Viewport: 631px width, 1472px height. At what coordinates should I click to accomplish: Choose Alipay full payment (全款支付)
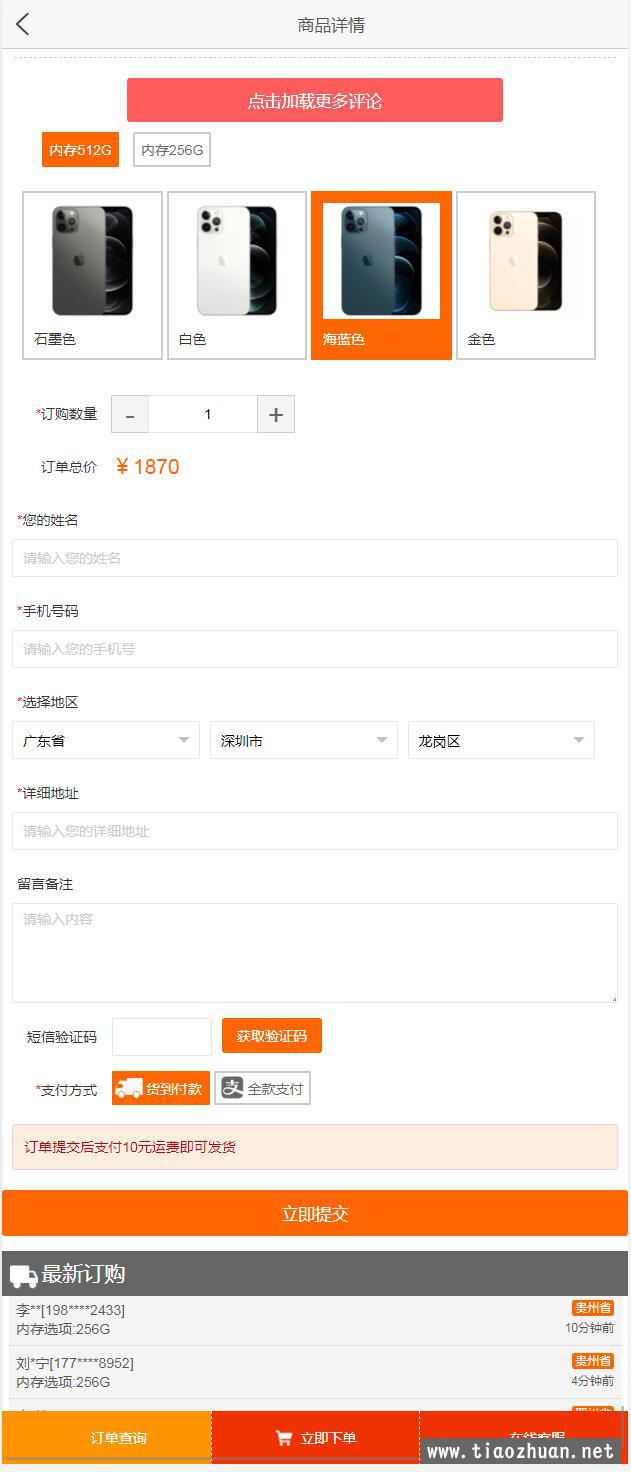(x=262, y=1088)
